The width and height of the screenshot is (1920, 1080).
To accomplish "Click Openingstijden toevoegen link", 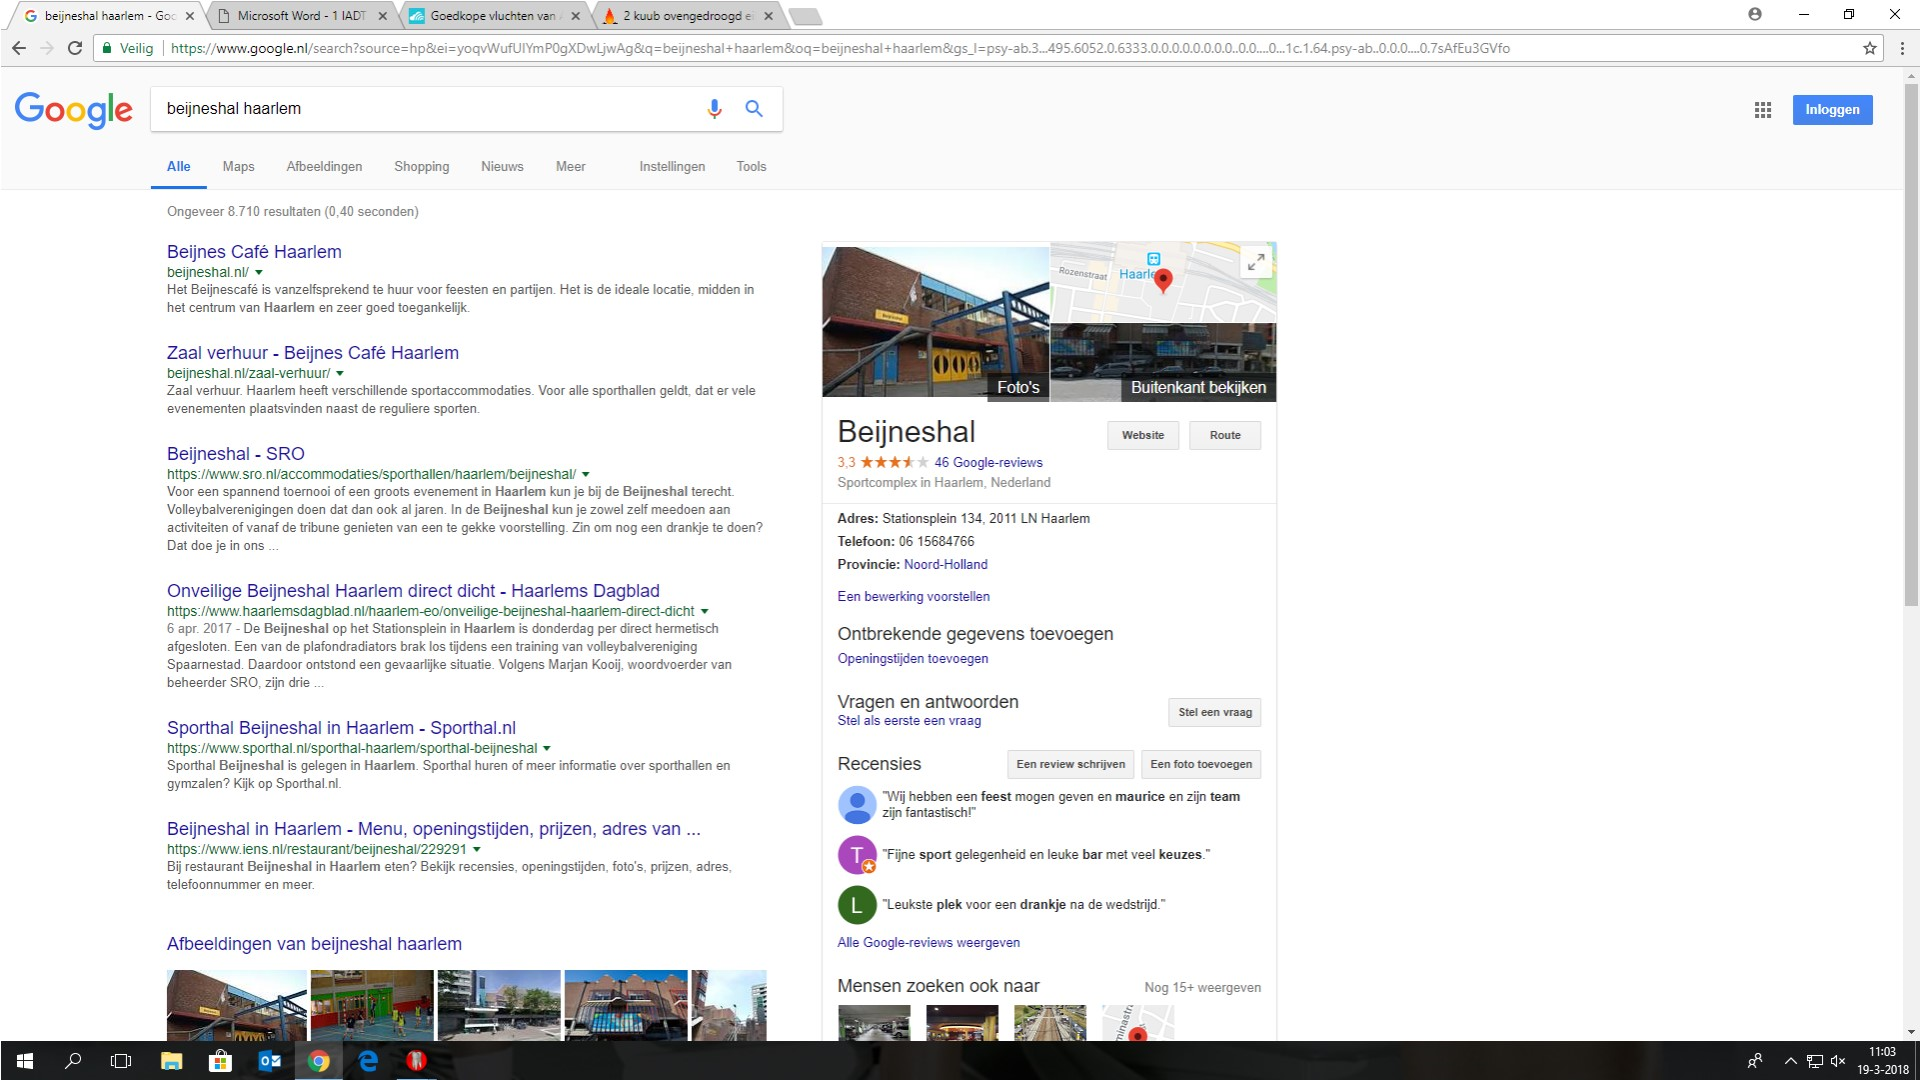I will point(912,658).
